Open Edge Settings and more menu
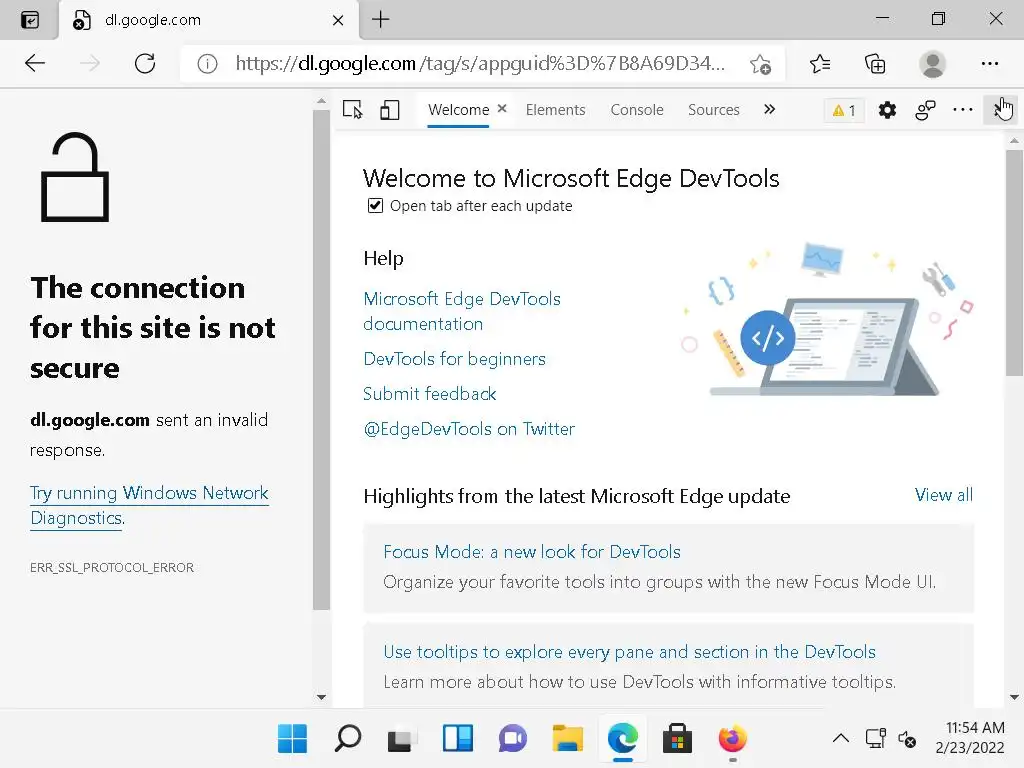Screen dimensions: 1024x768 tap(989, 63)
